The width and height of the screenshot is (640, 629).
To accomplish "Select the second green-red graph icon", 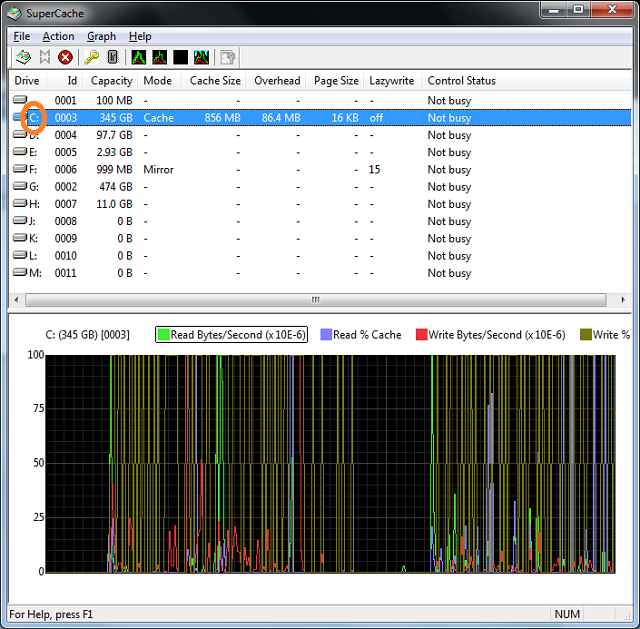I will (160, 57).
